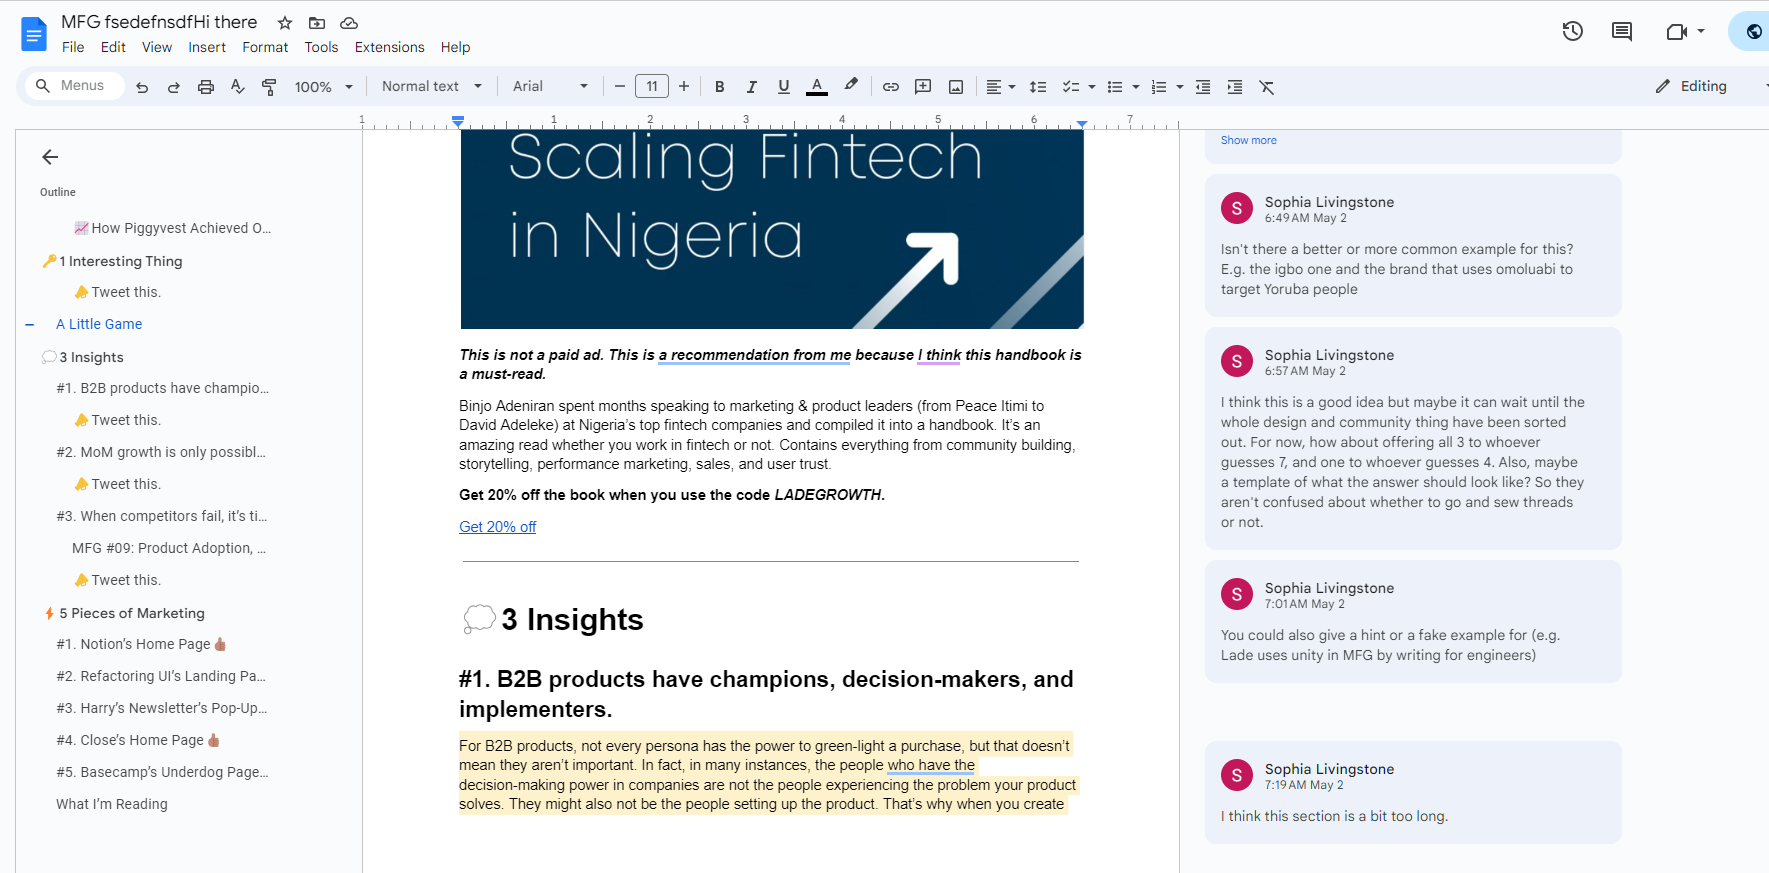Click 'Show more' on the comment
The image size is (1769, 873).
1248,140
